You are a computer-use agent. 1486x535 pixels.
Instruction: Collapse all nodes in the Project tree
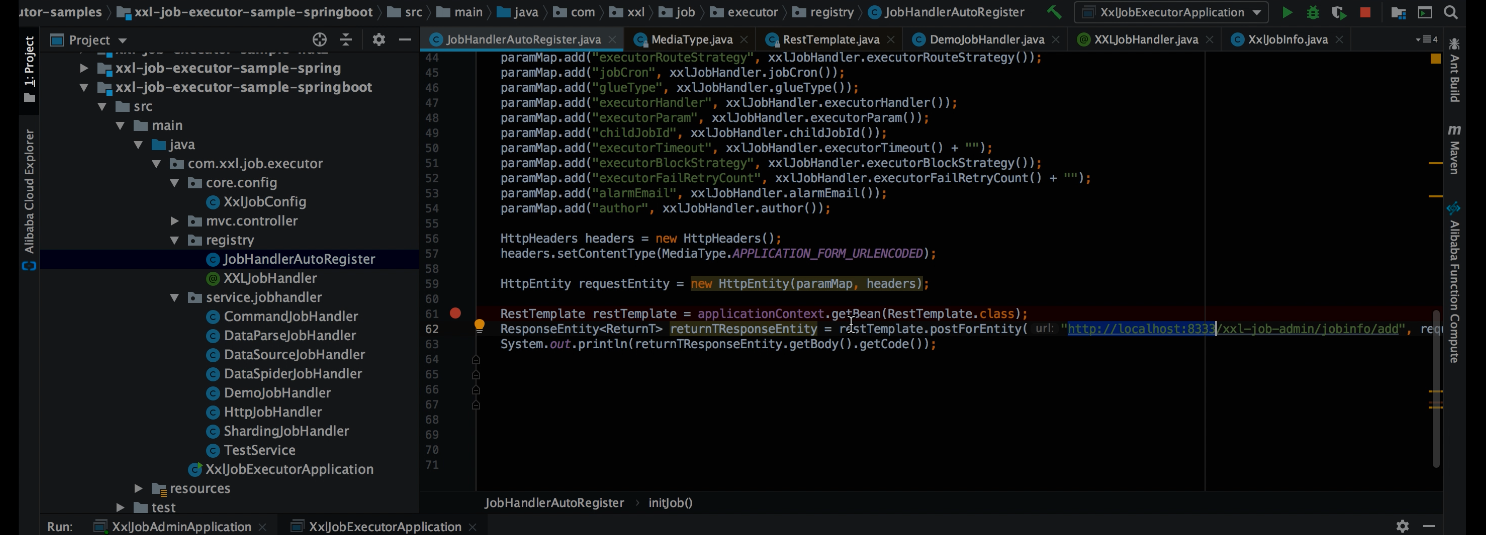pyautogui.click(x=346, y=40)
